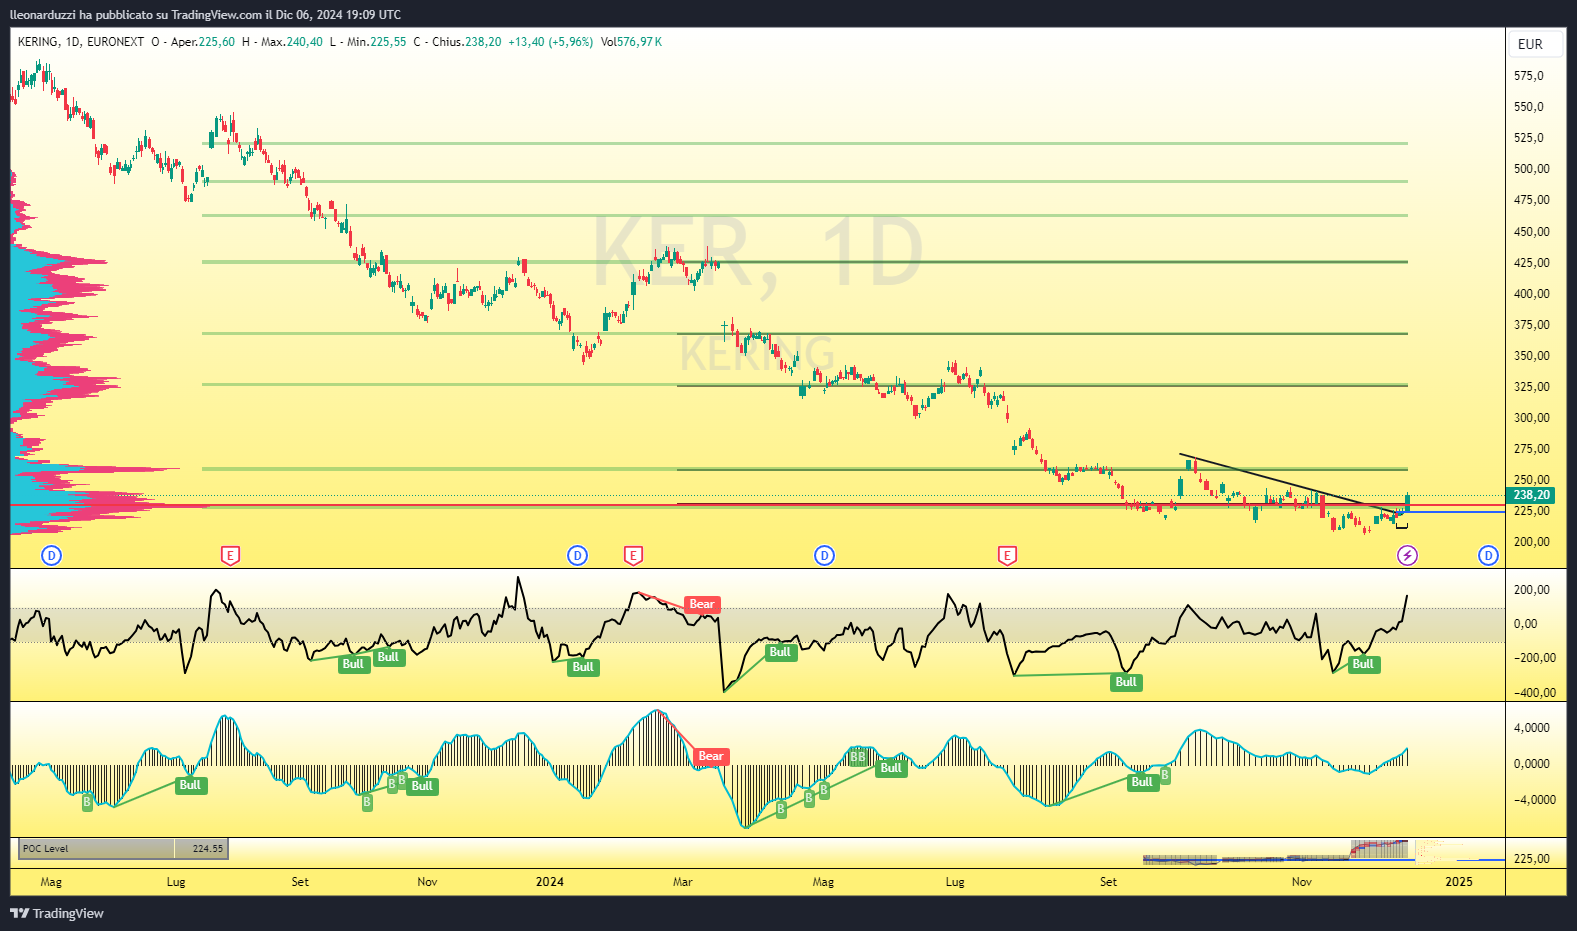This screenshot has width=1577, height=931.
Task: Click the published-by header text line
Action: 205,14
